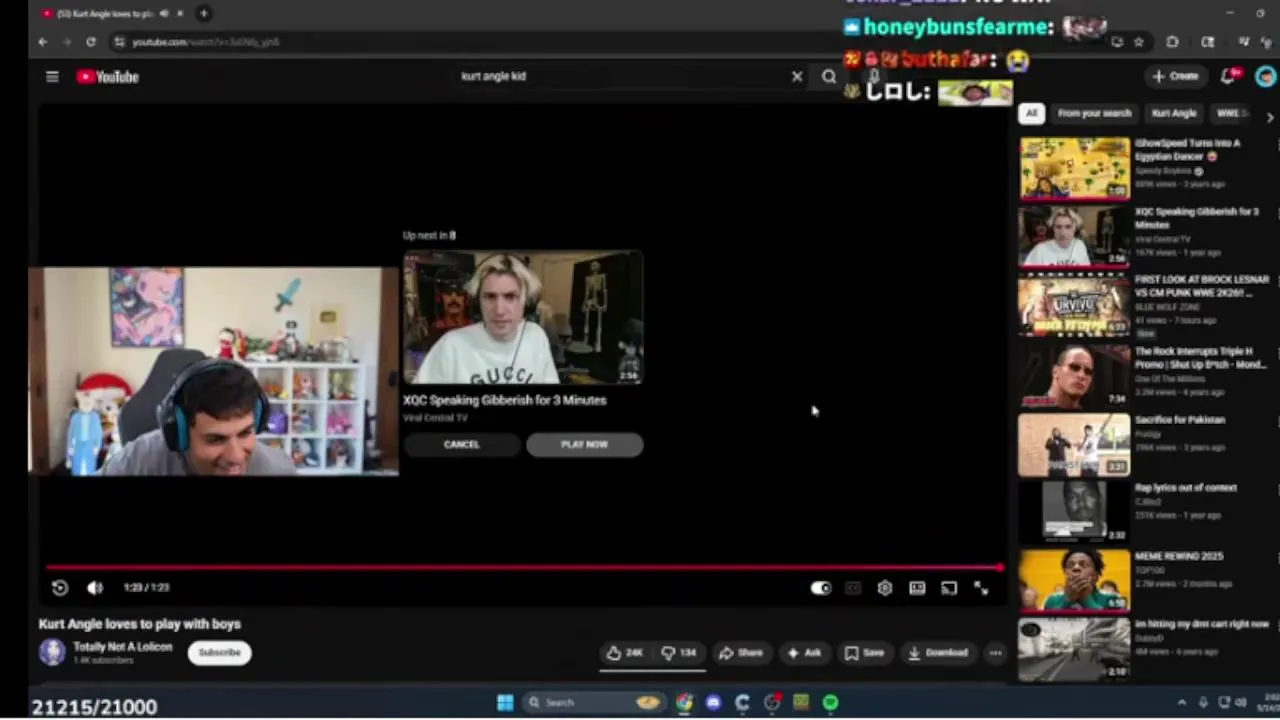The image size is (1280, 720).
Task: Cancel the up next autoplay
Action: 462,444
